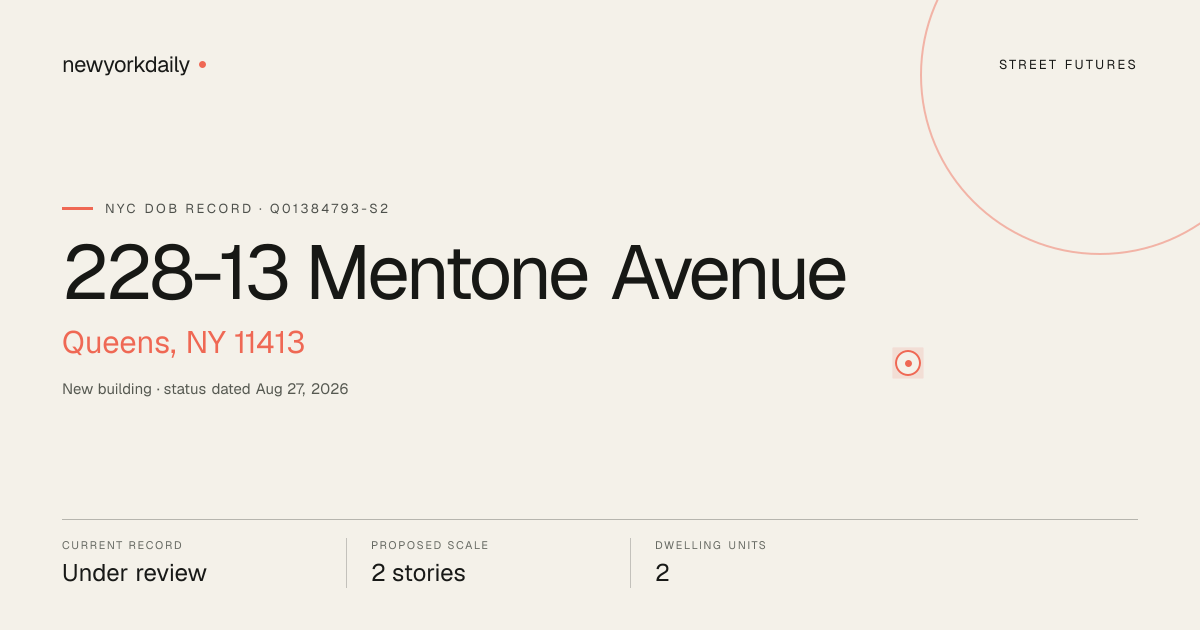The height and width of the screenshot is (630, 1200).
Task: Click the Dwelling Units label
Action: (711, 546)
